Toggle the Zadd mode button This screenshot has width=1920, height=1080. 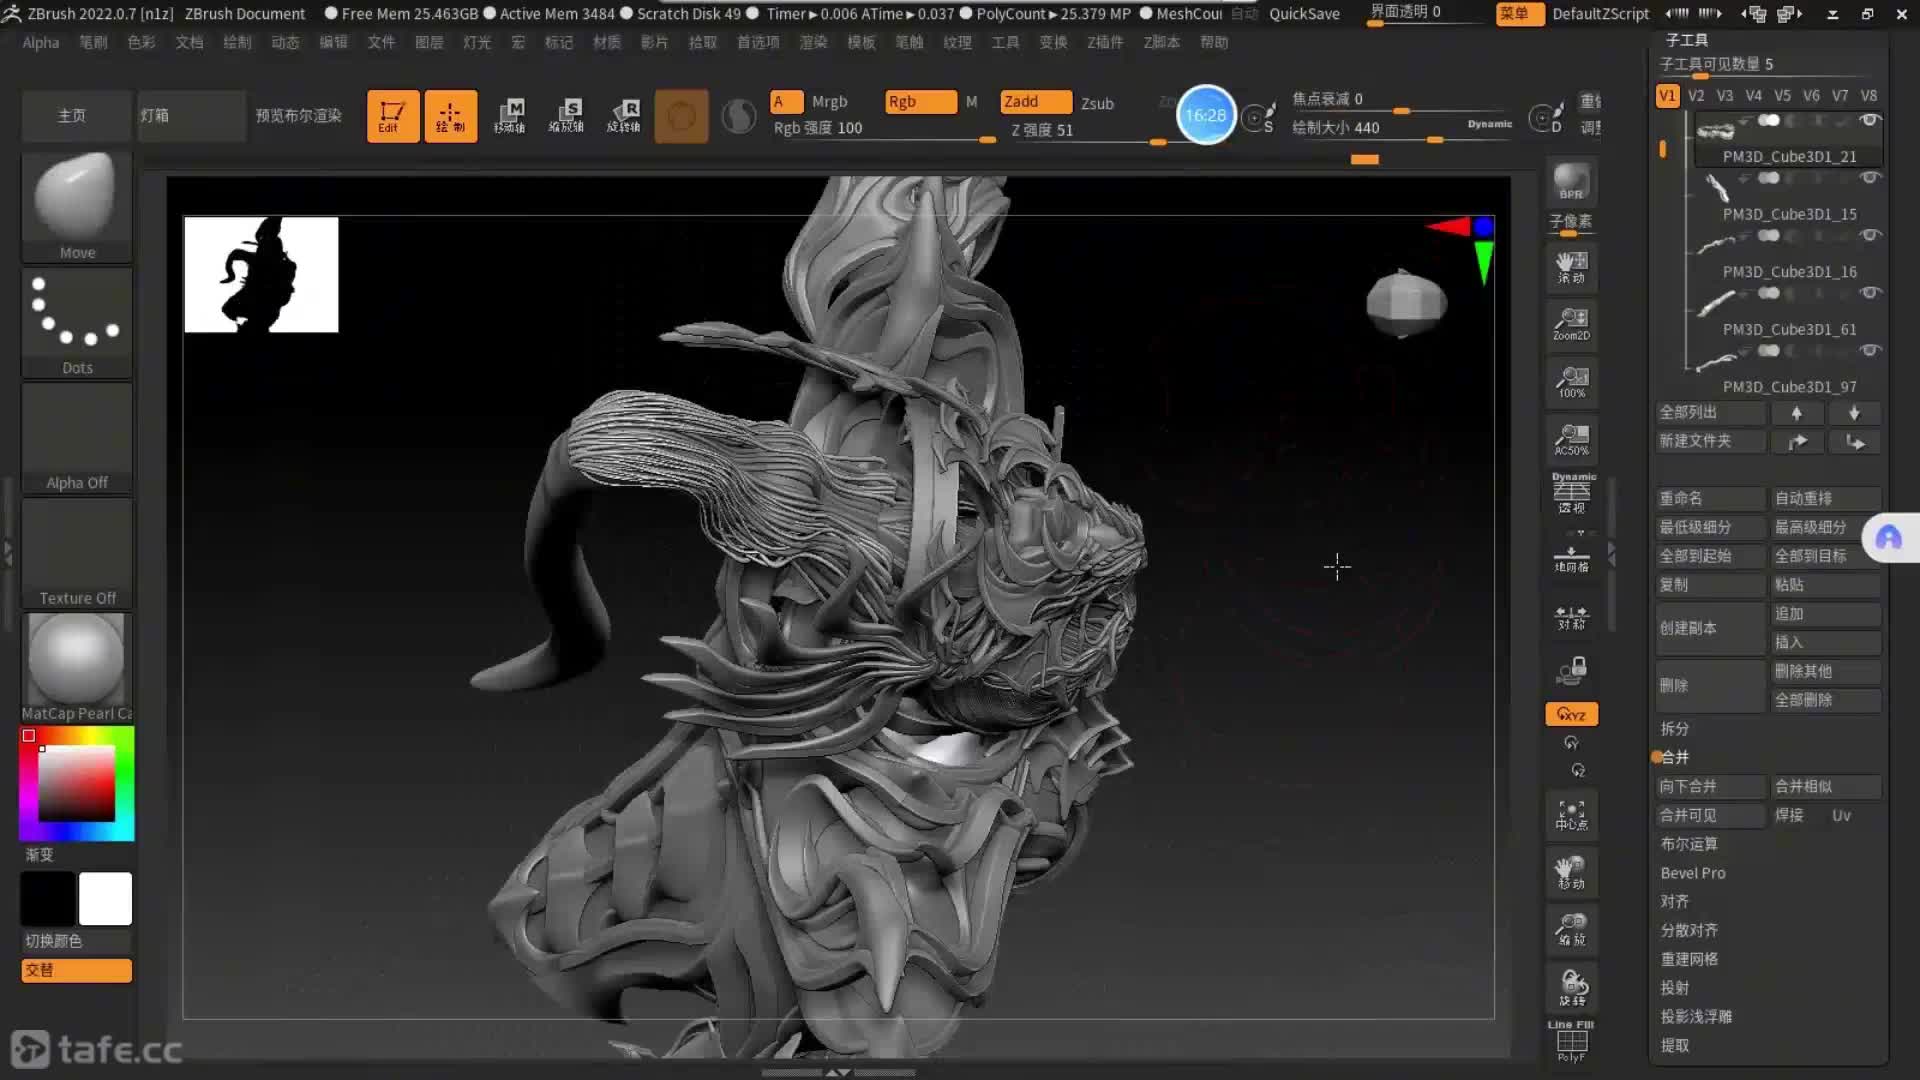(1035, 102)
